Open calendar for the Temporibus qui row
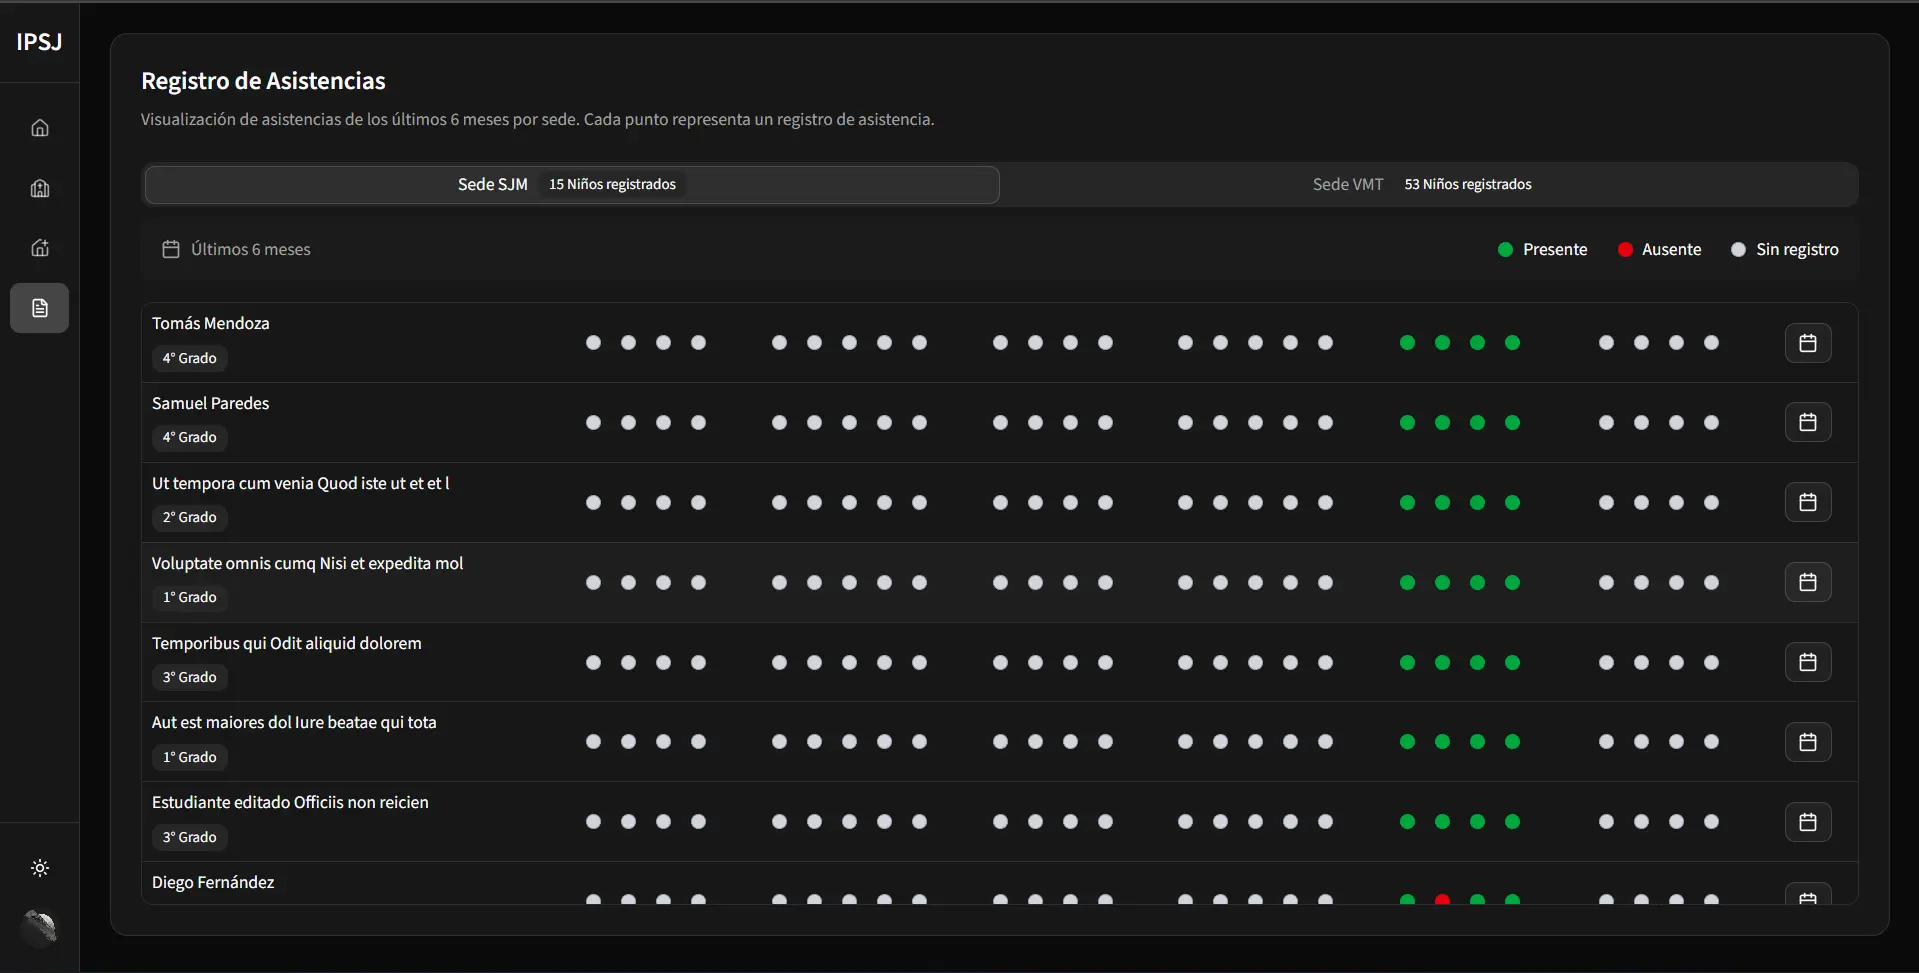The image size is (1919, 973). (1807, 662)
